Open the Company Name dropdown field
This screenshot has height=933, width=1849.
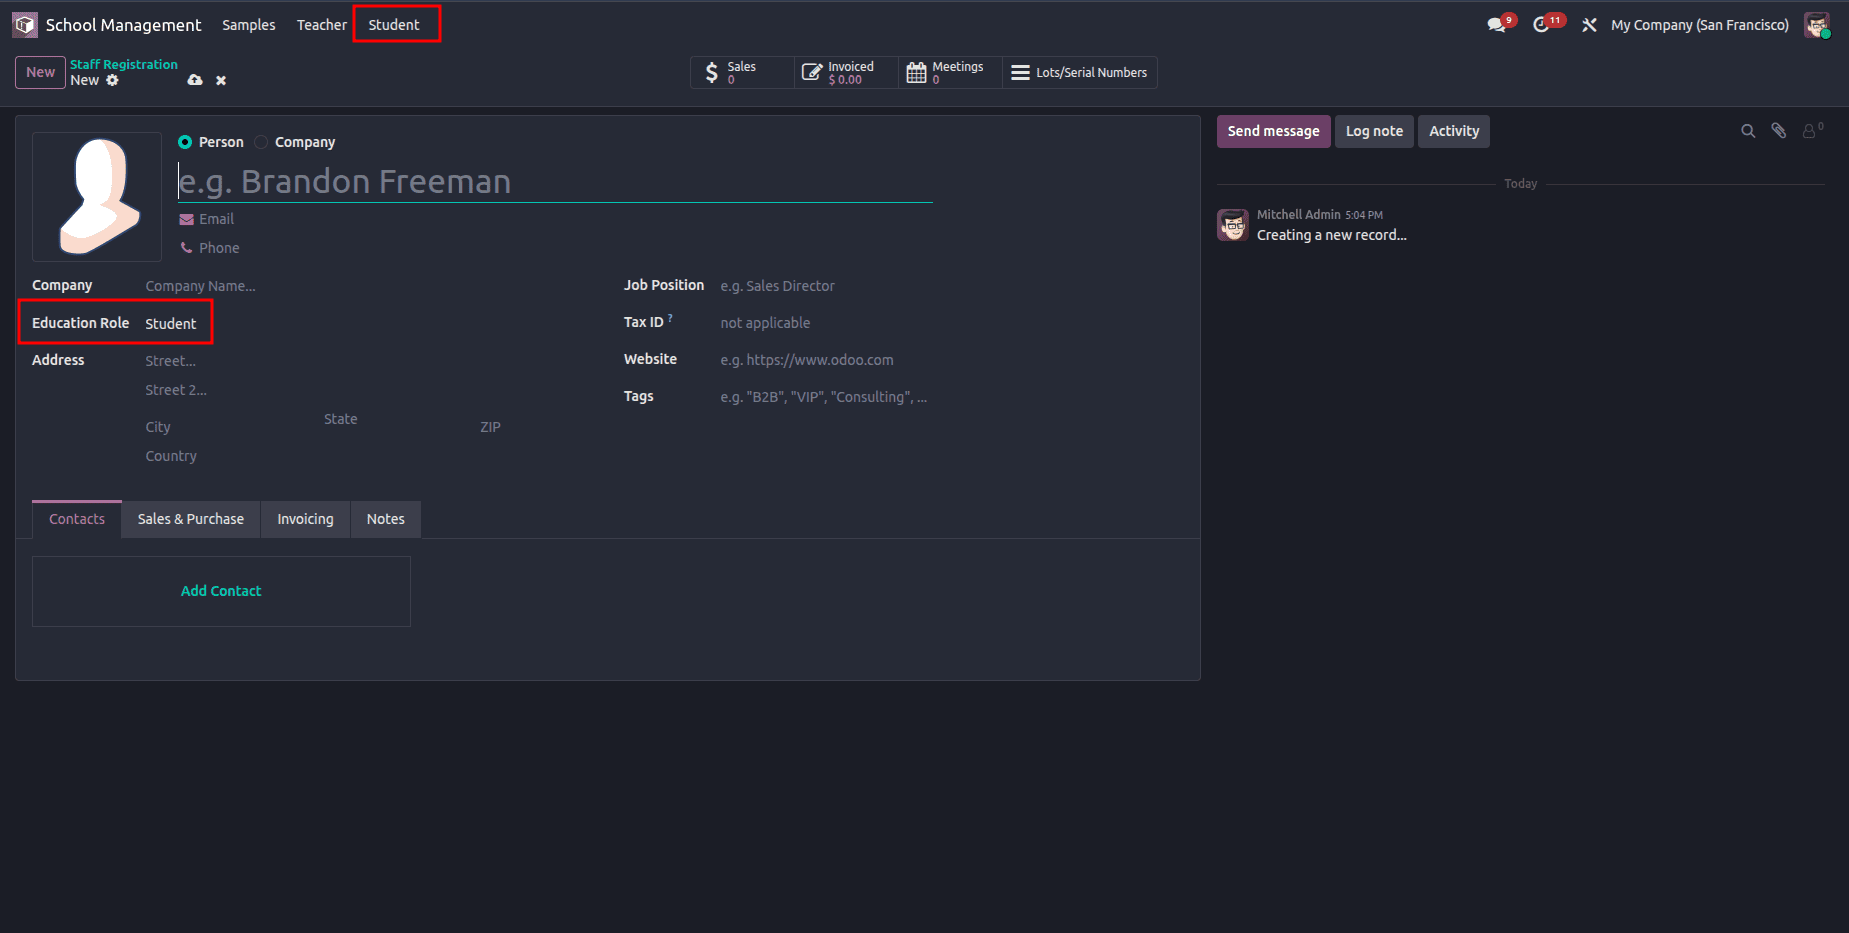tap(370, 286)
